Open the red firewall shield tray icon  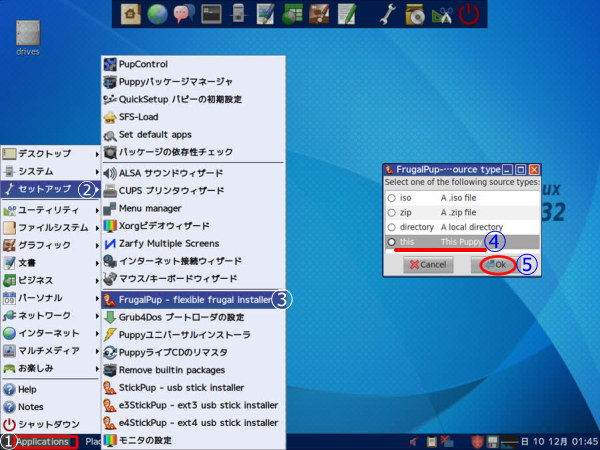click(x=477, y=442)
